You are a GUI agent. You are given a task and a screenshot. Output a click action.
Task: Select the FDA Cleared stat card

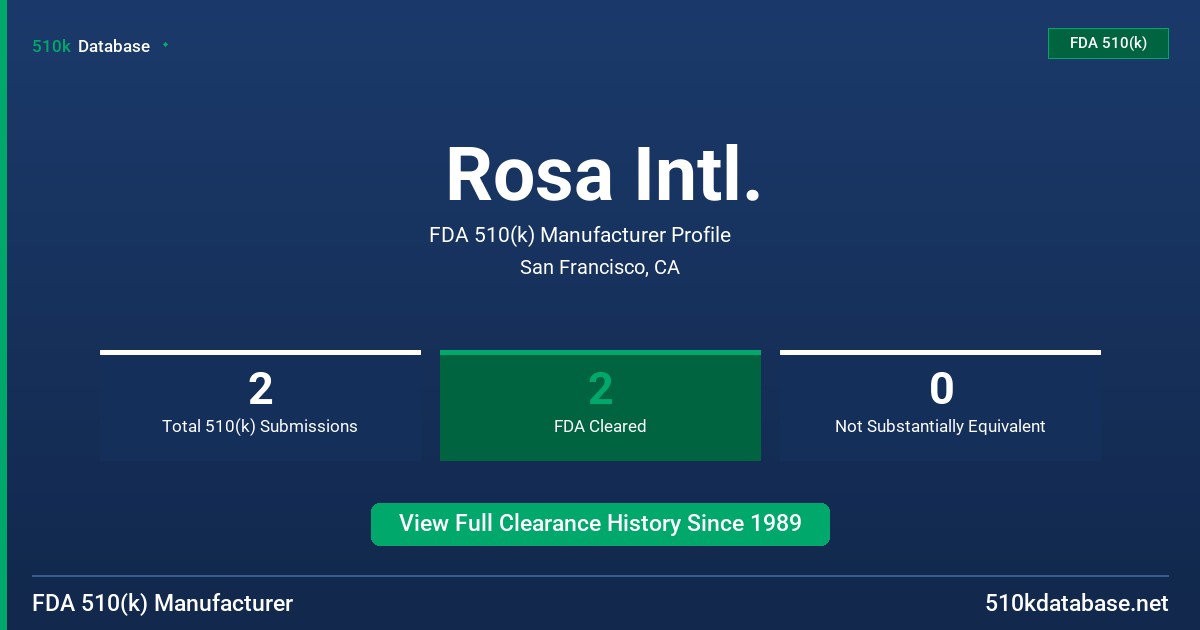click(x=600, y=405)
